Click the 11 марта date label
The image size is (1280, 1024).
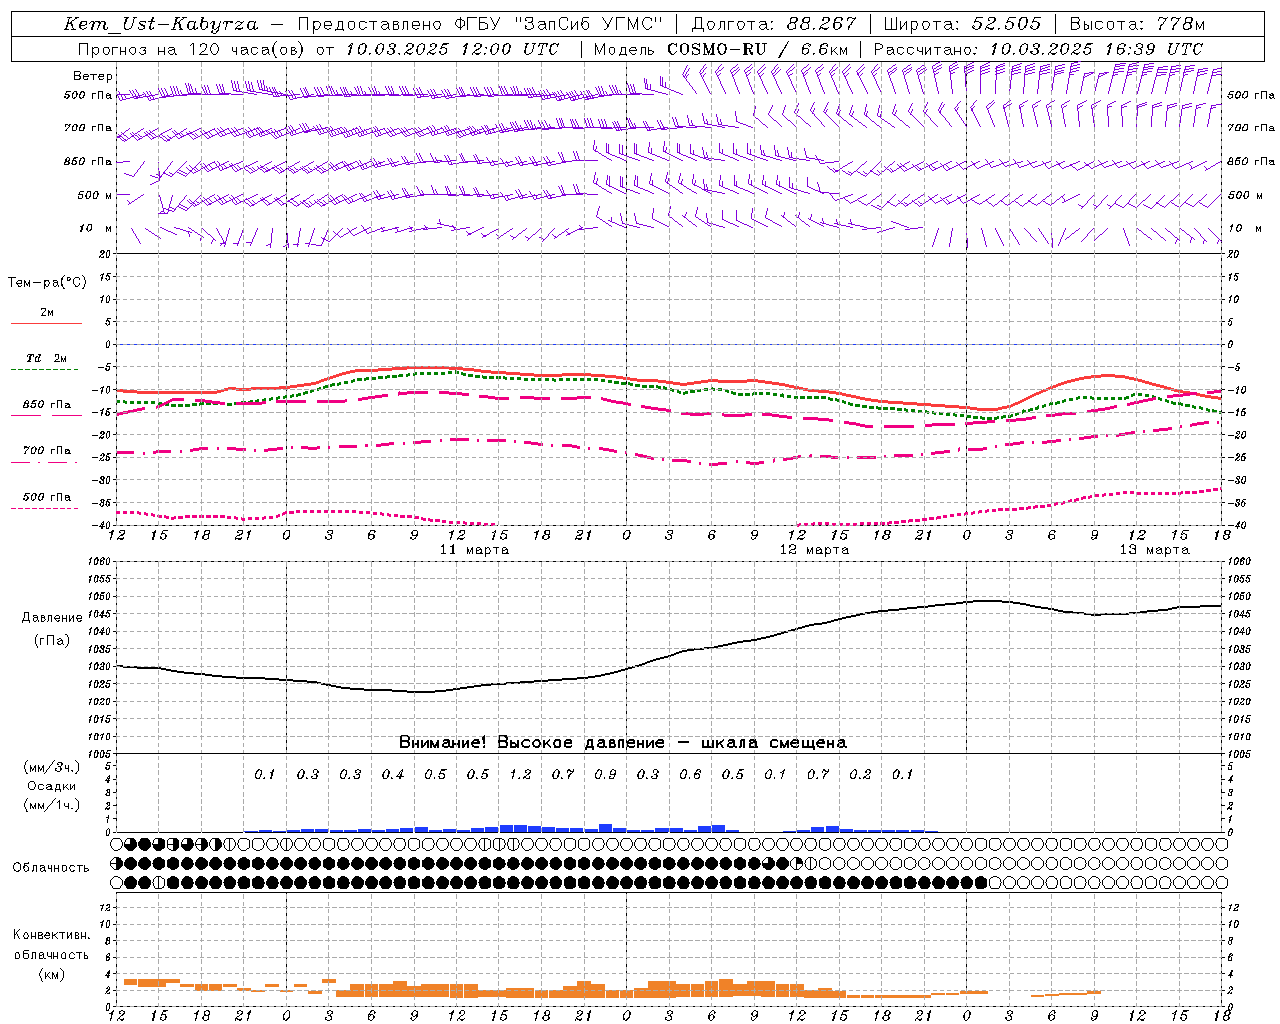tap(474, 550)
